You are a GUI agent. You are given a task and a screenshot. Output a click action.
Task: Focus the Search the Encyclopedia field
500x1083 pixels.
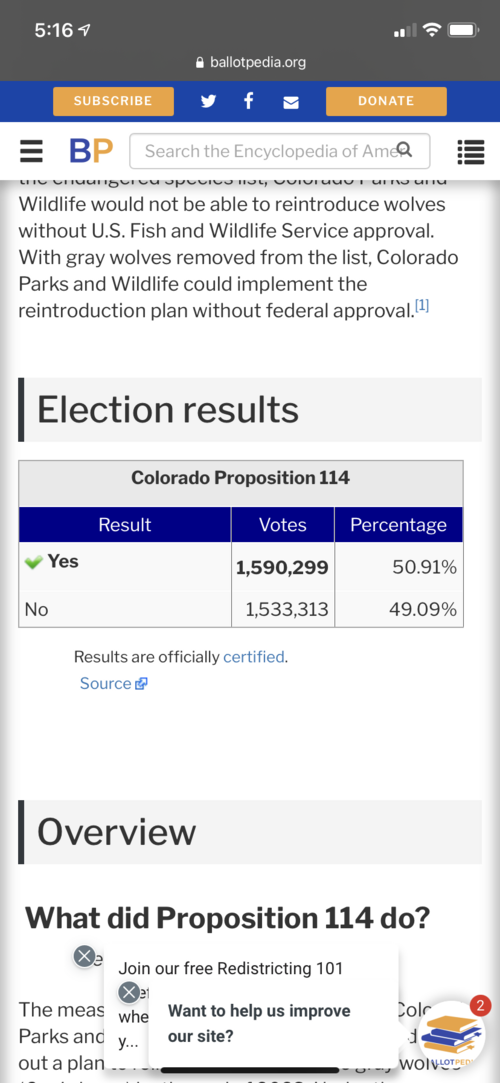[x=280, y=151]
